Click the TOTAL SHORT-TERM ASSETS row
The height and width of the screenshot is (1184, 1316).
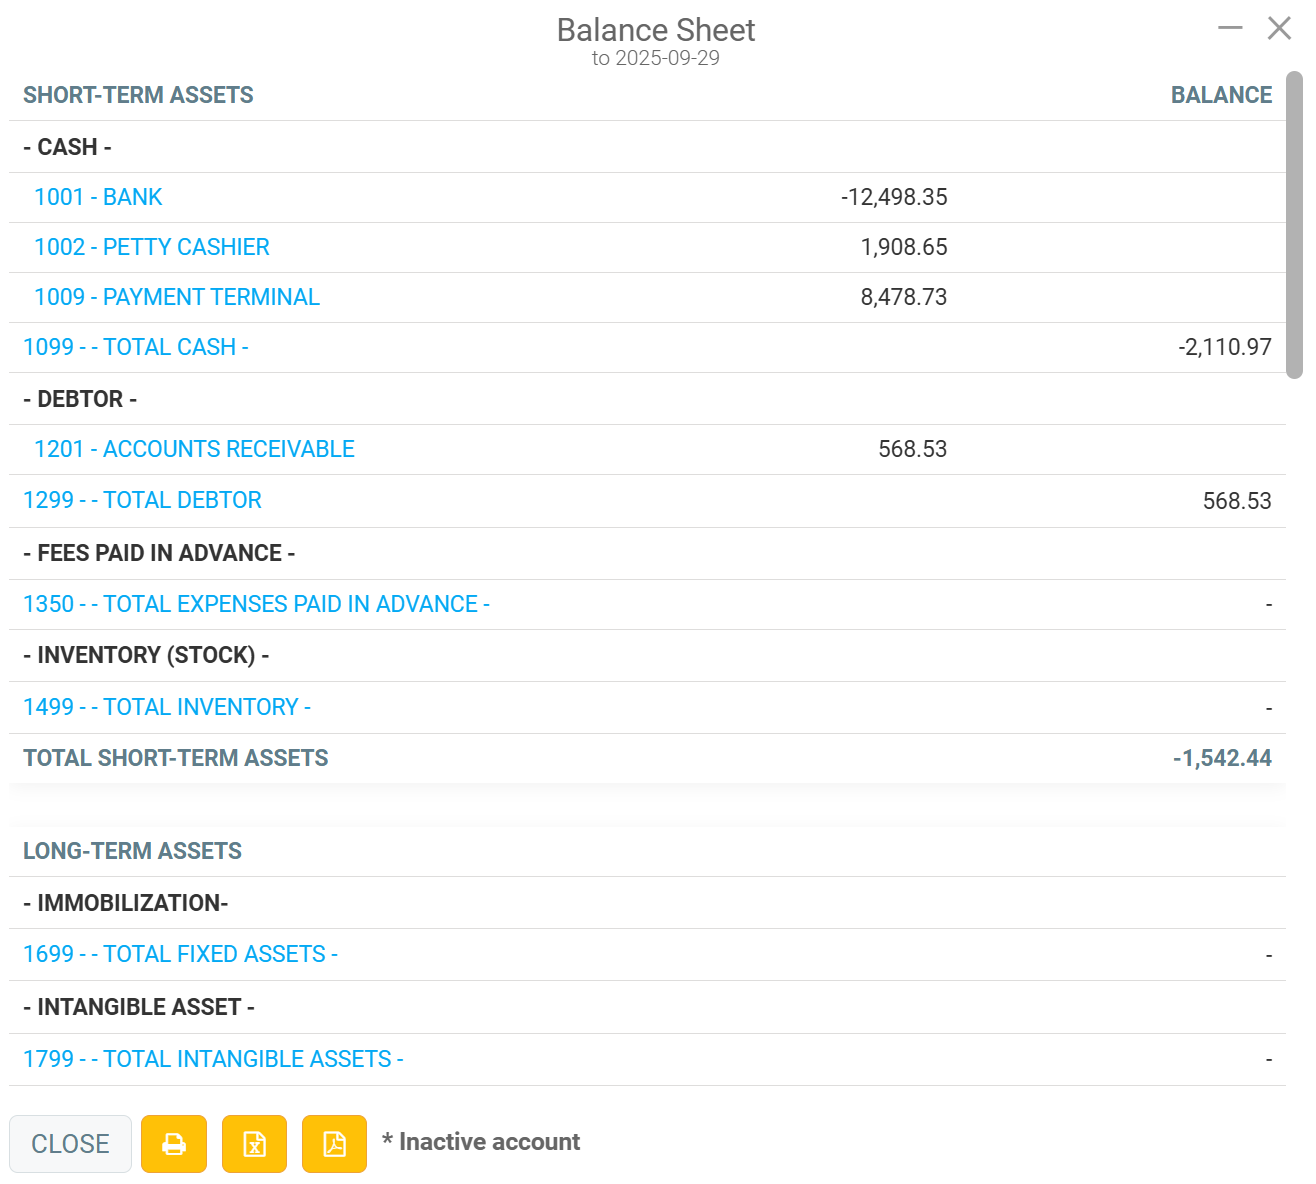click(647, 758)
